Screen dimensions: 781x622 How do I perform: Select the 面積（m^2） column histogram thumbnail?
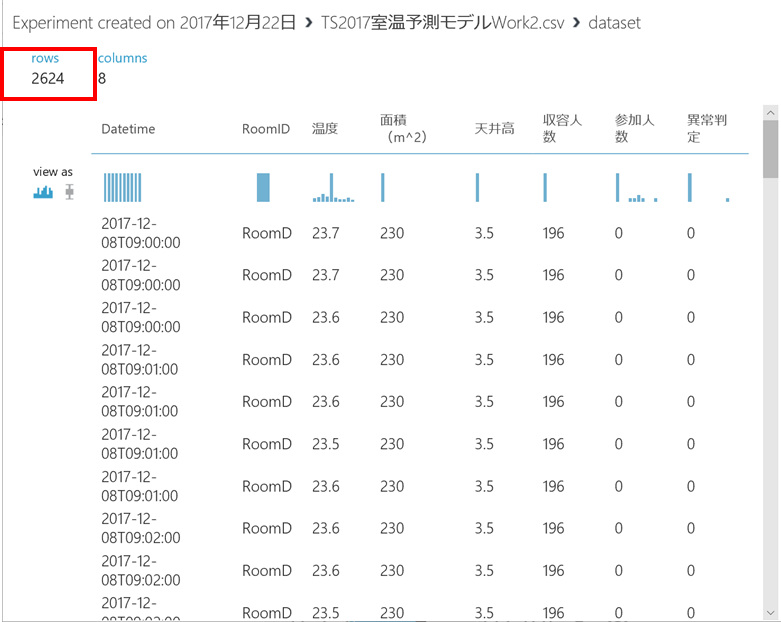click(383, 187)
